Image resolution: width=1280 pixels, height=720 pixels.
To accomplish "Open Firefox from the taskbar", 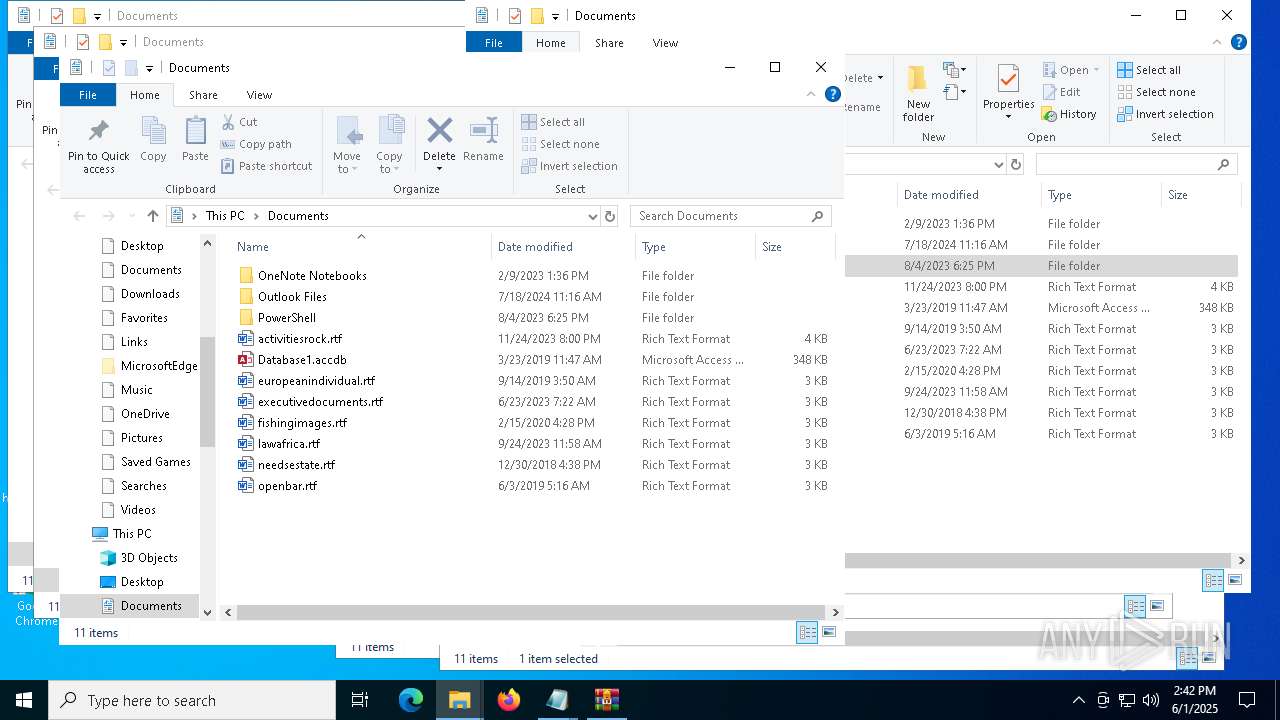I will tap(509, 700).
